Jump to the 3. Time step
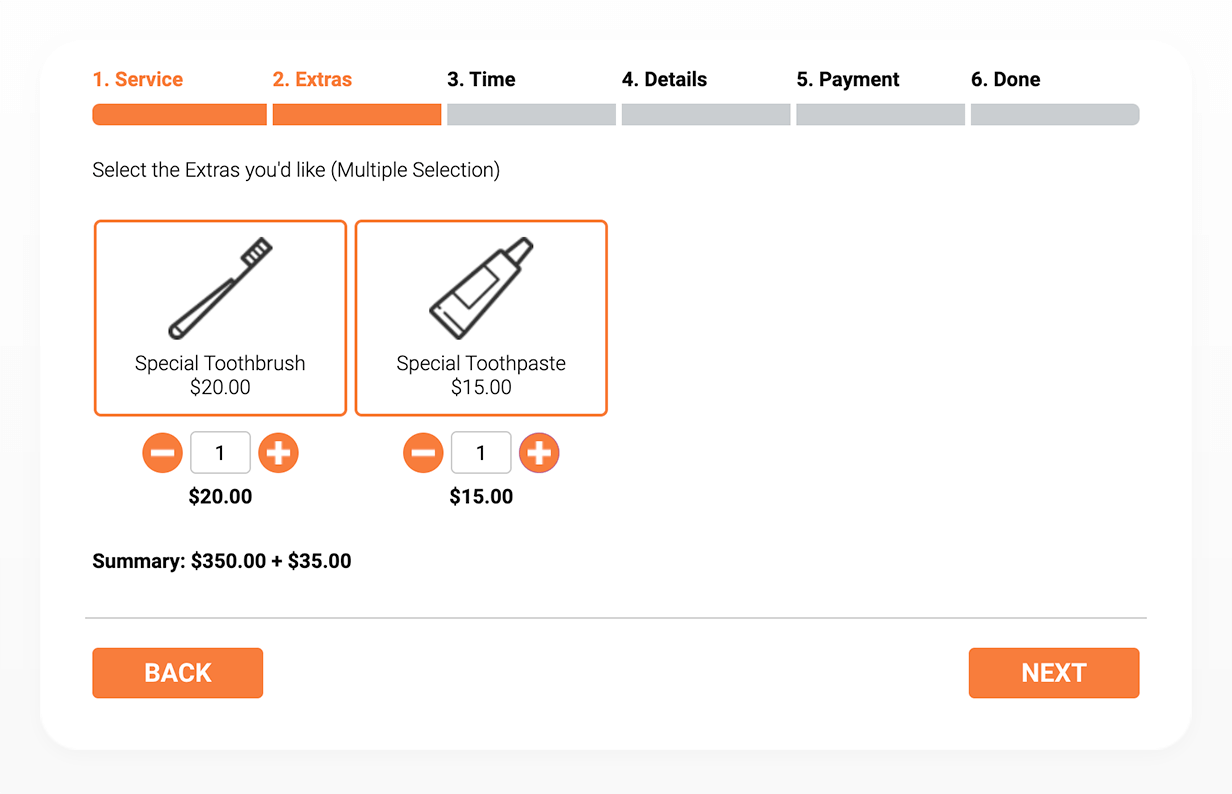The width and height of the screenshot is (1232, 794). [481, 79]
